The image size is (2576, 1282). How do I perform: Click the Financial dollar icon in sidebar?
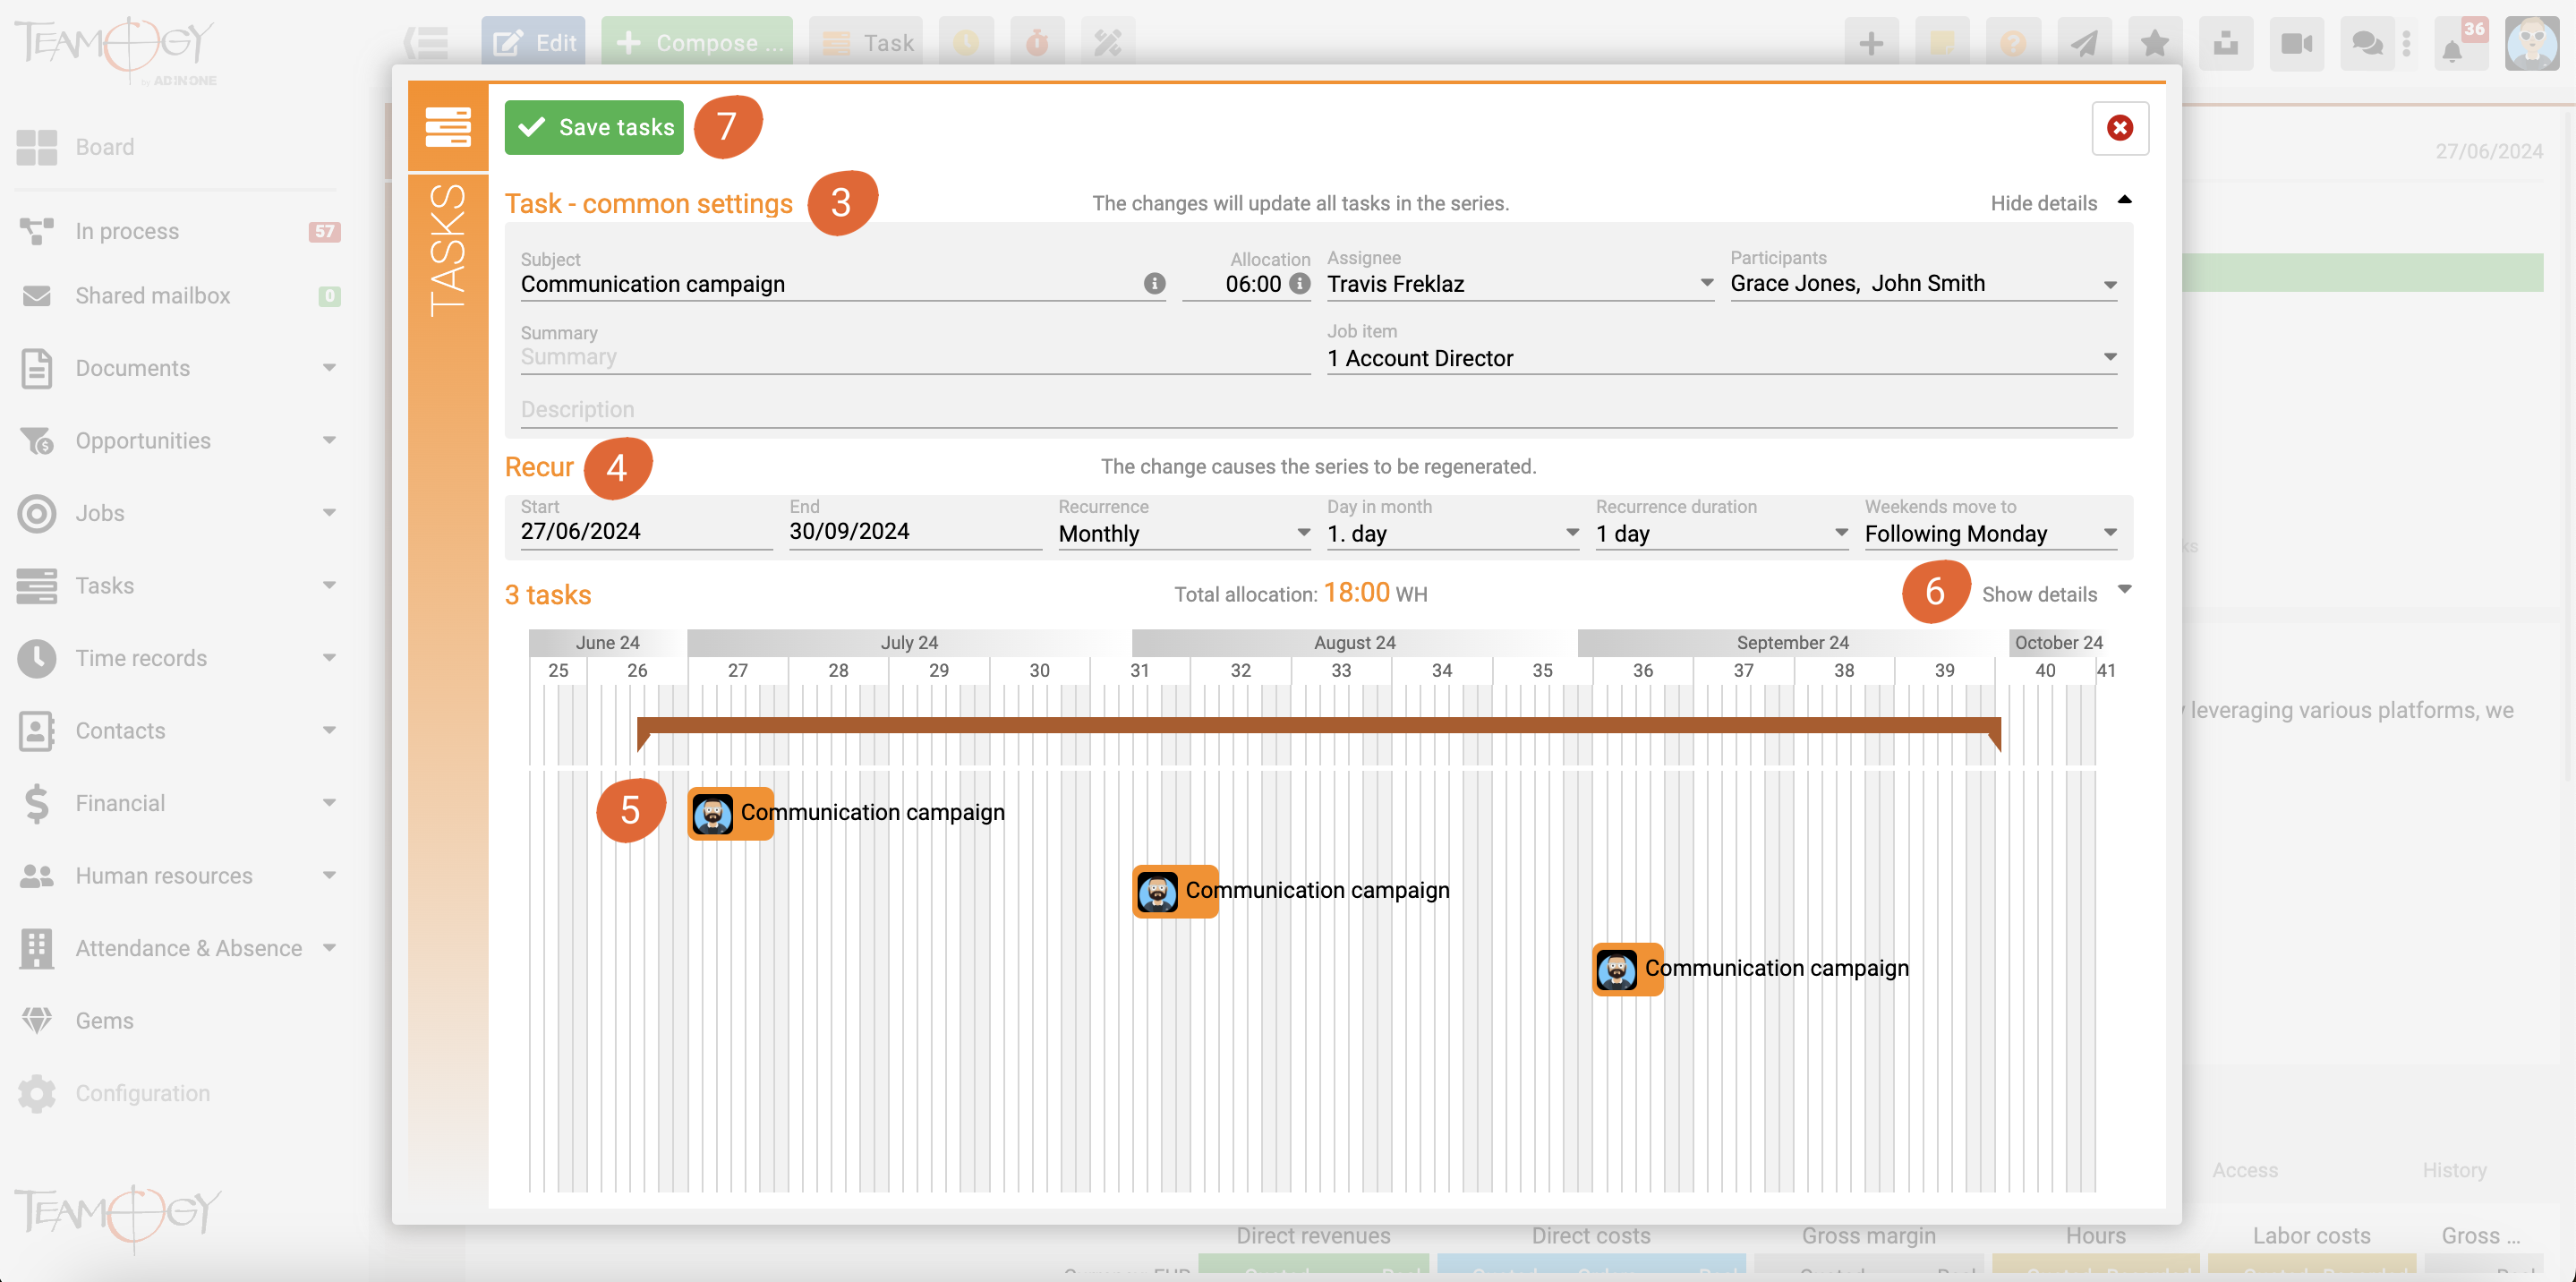point(37,803)
